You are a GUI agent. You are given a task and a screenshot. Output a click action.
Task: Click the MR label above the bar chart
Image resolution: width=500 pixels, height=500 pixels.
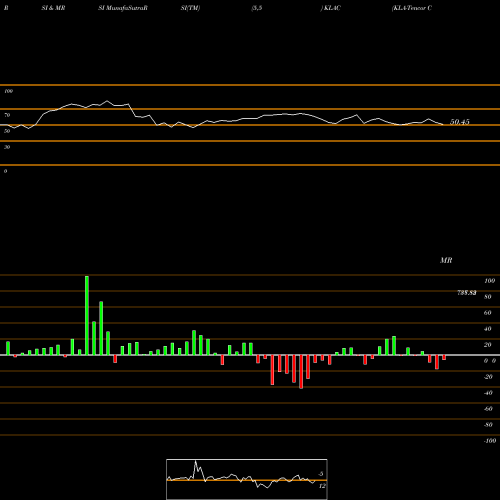tap(446, 260)
